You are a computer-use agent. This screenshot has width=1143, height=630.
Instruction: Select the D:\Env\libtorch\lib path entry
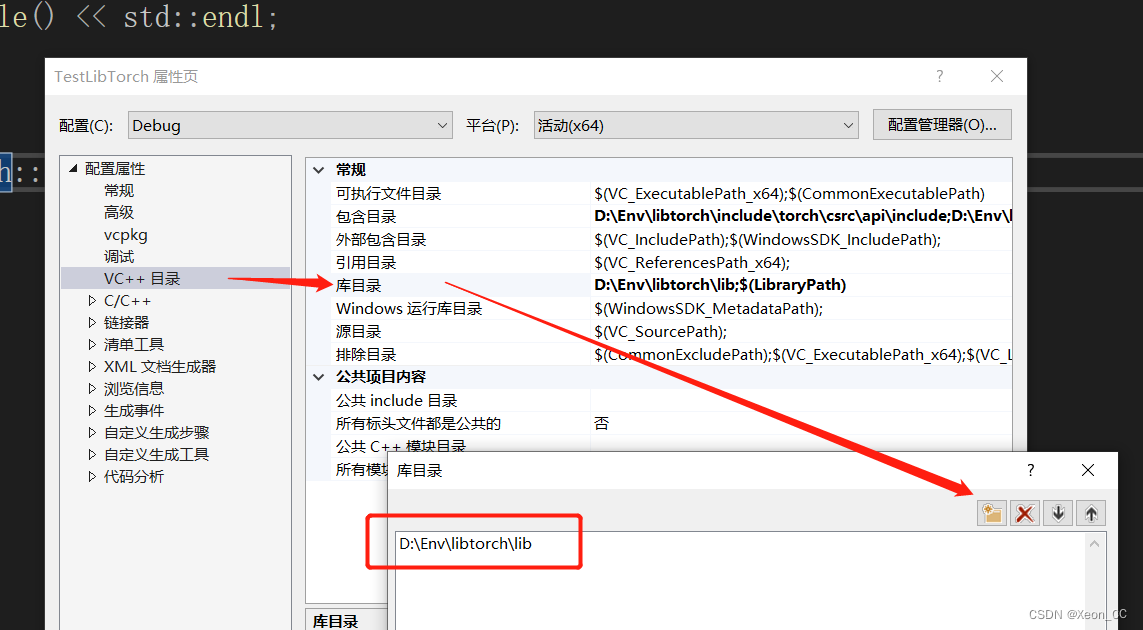click(466, 543)
